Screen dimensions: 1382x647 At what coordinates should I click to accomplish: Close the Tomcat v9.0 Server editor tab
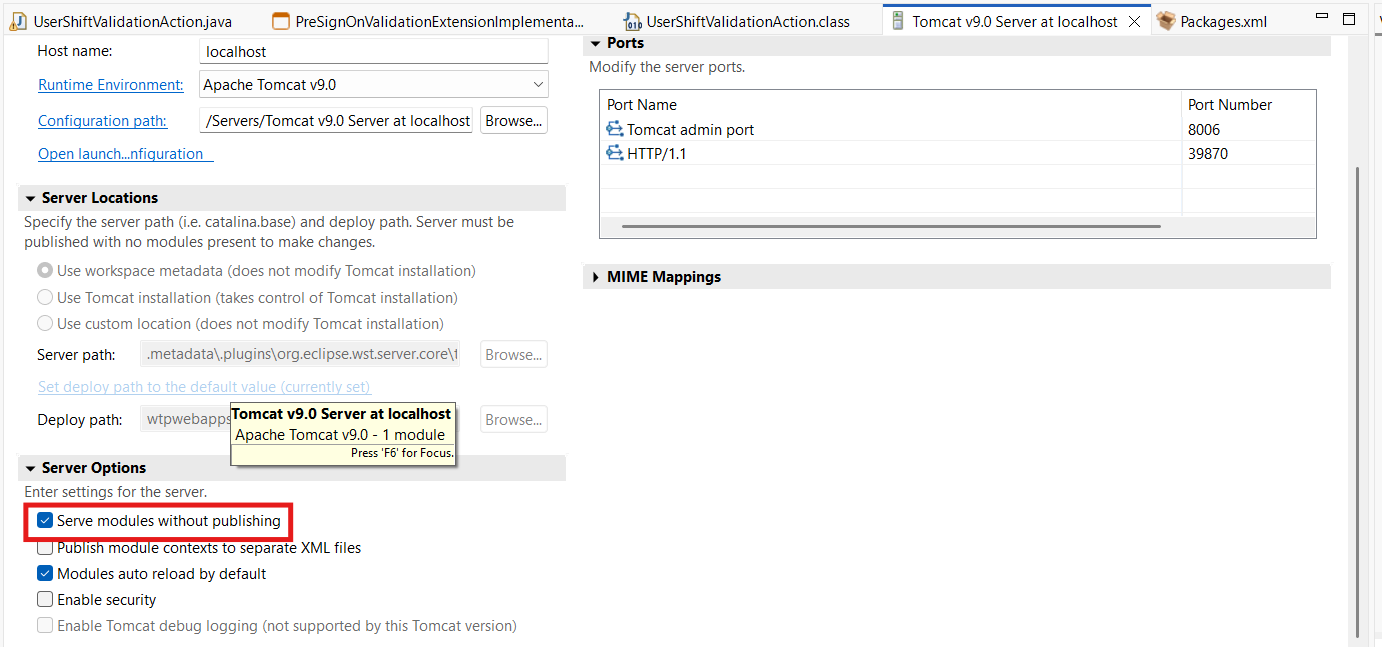(x=1134, y=21)
